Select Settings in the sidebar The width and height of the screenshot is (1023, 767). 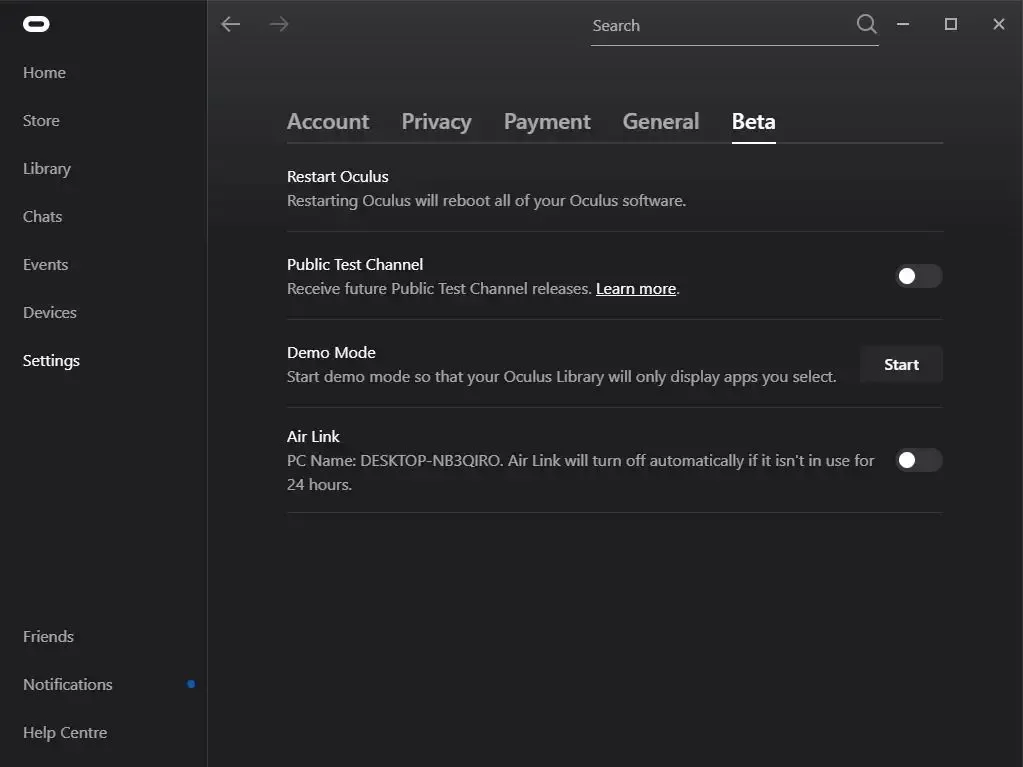pyautogui.click(x=52, y=361)
